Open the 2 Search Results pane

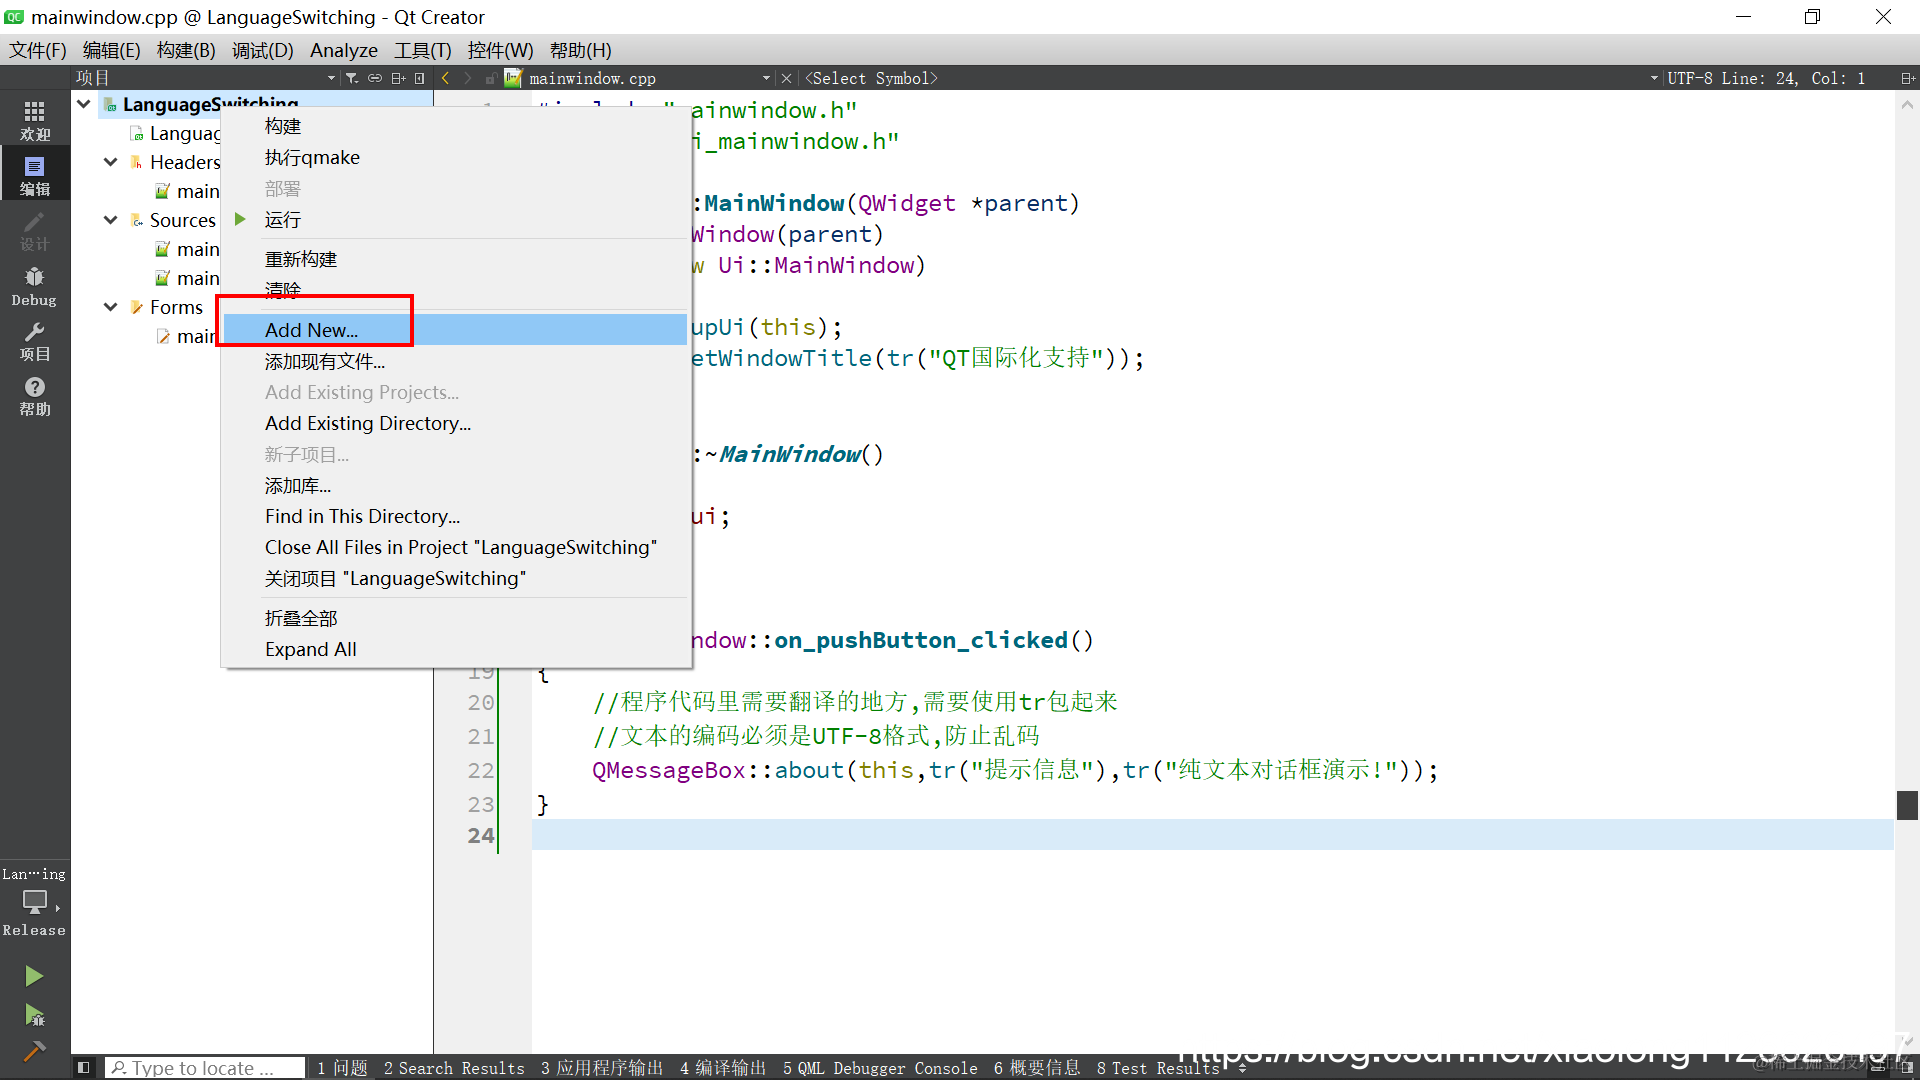[x=454, y=1068]
